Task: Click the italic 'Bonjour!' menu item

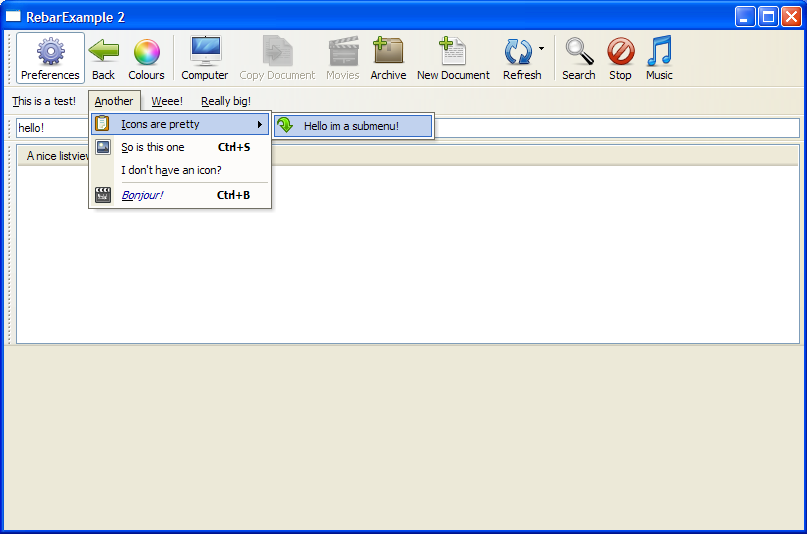Action: pyautogui.click(x=142, y=196)
